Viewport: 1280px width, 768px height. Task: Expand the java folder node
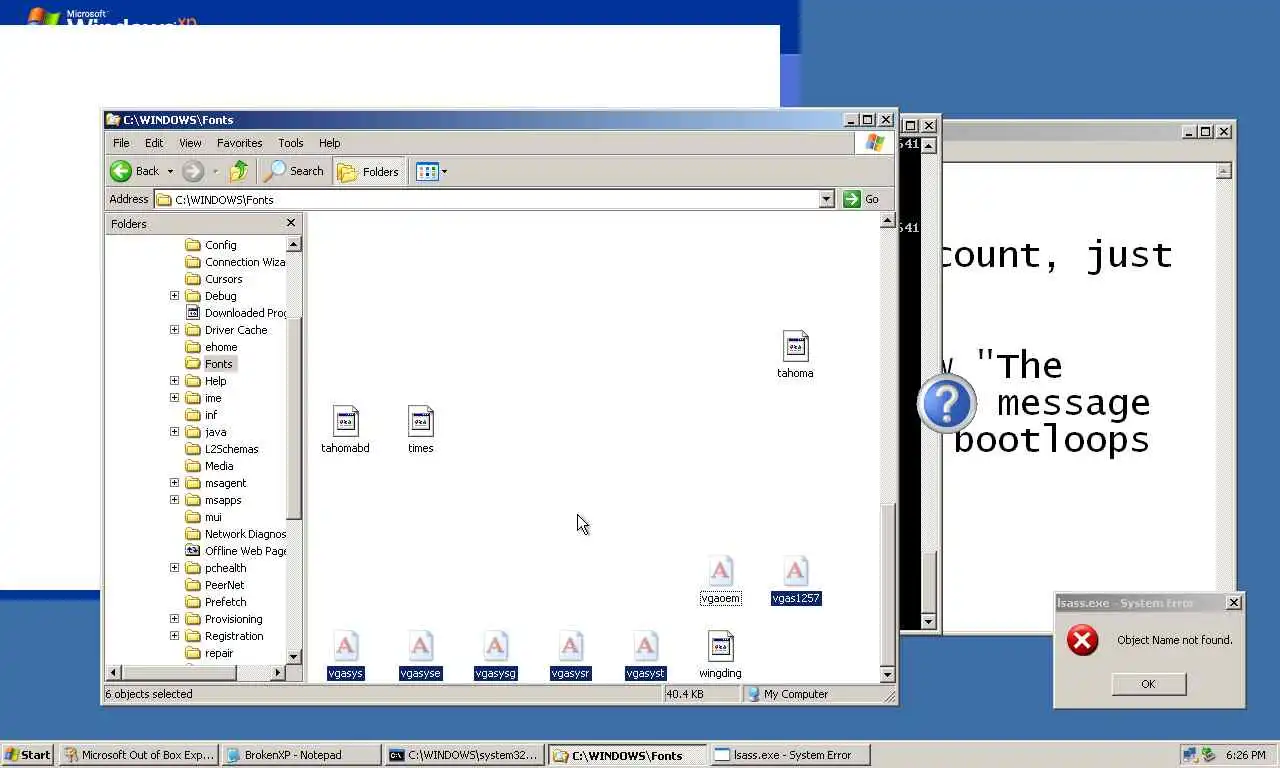click(x=174, y=432)
